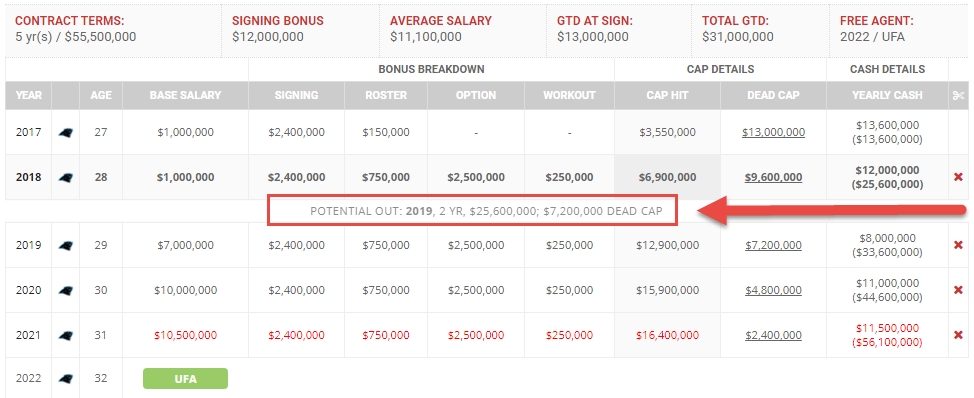Screen dimensions: 974x398
Task: Click the green UFA button
Action: click(185, 379)
